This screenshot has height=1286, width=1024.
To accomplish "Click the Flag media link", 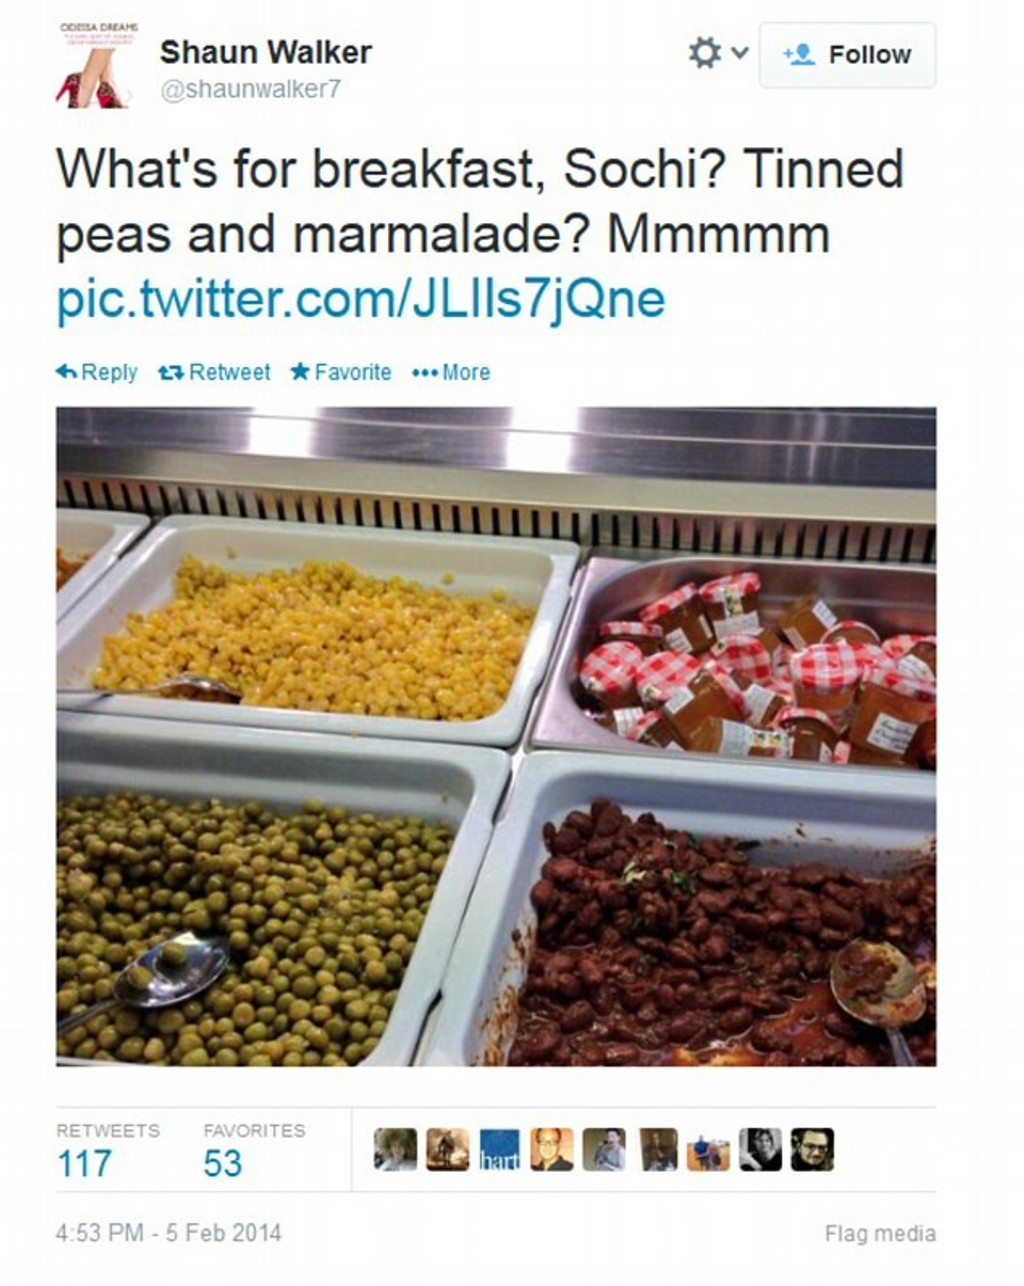I will click(879, 1234).
